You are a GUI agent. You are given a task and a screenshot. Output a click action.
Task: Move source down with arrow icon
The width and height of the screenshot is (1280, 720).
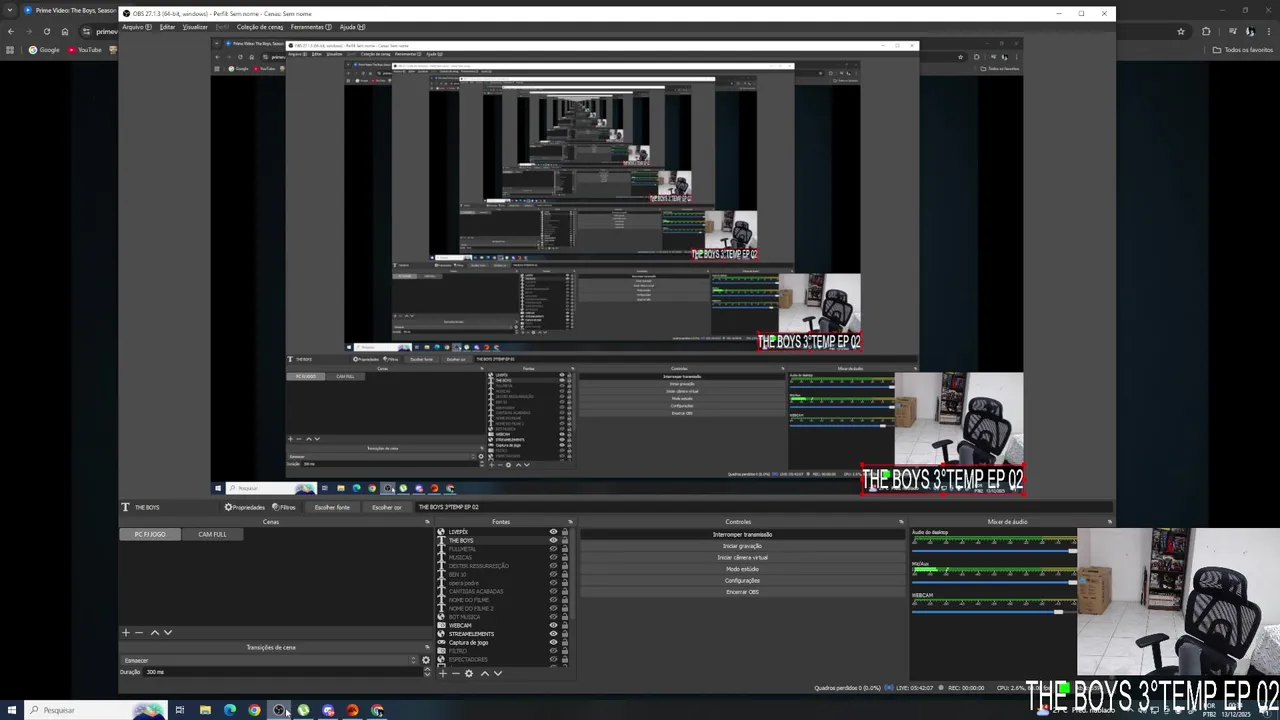[498, 673]
